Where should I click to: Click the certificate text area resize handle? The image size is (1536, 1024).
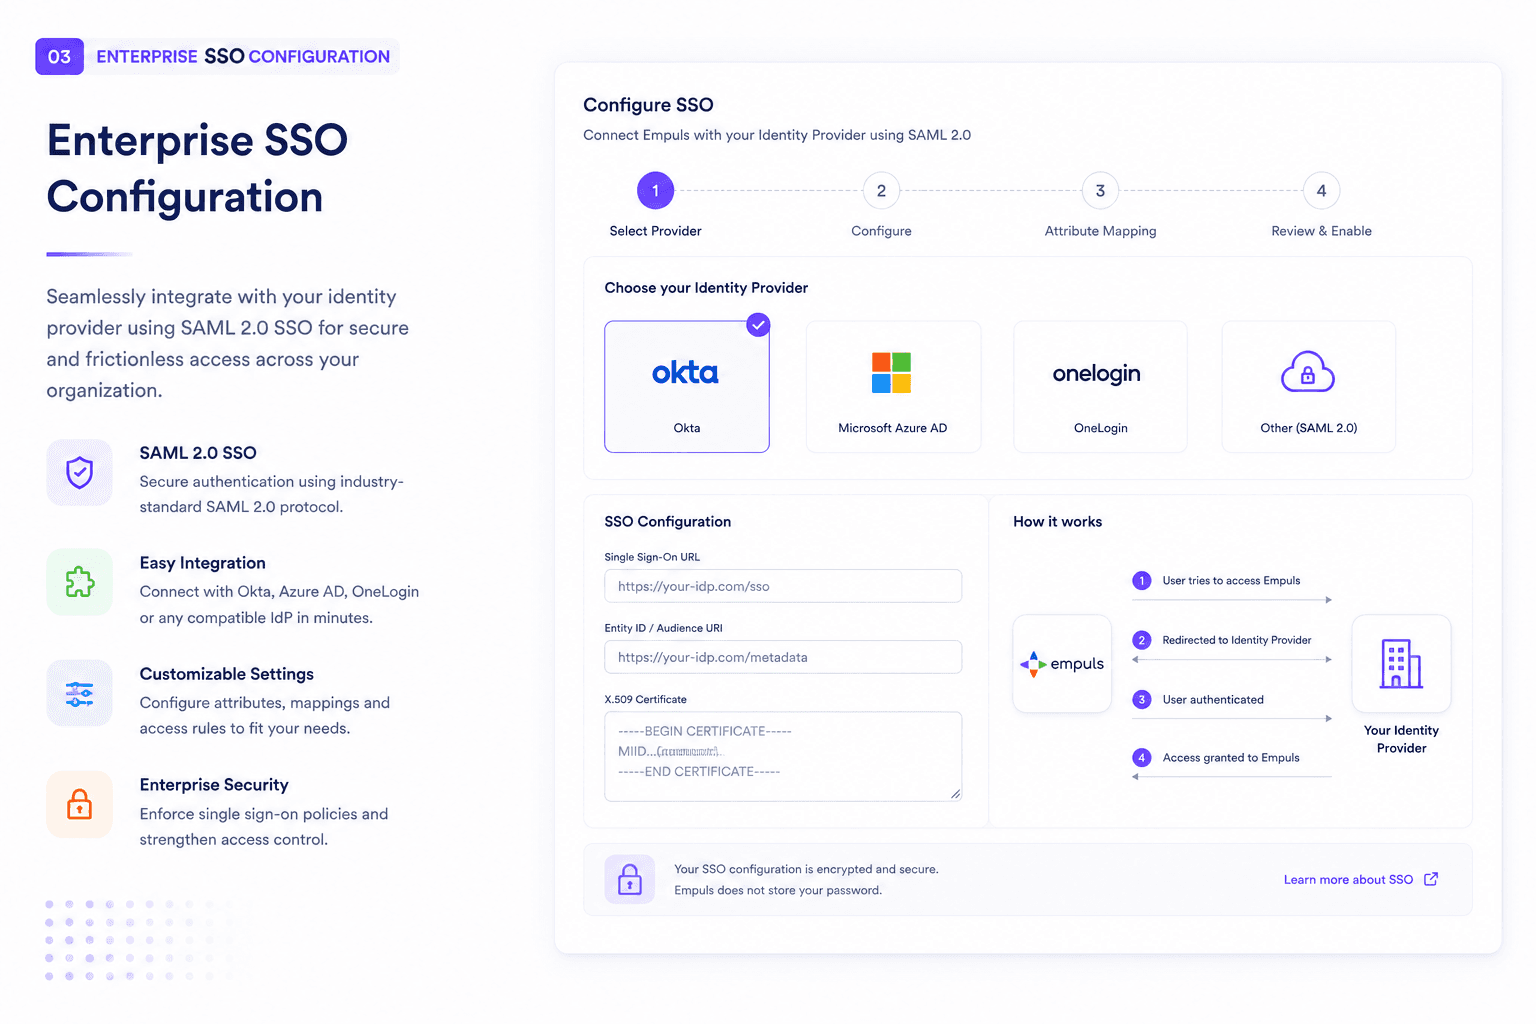955,794
